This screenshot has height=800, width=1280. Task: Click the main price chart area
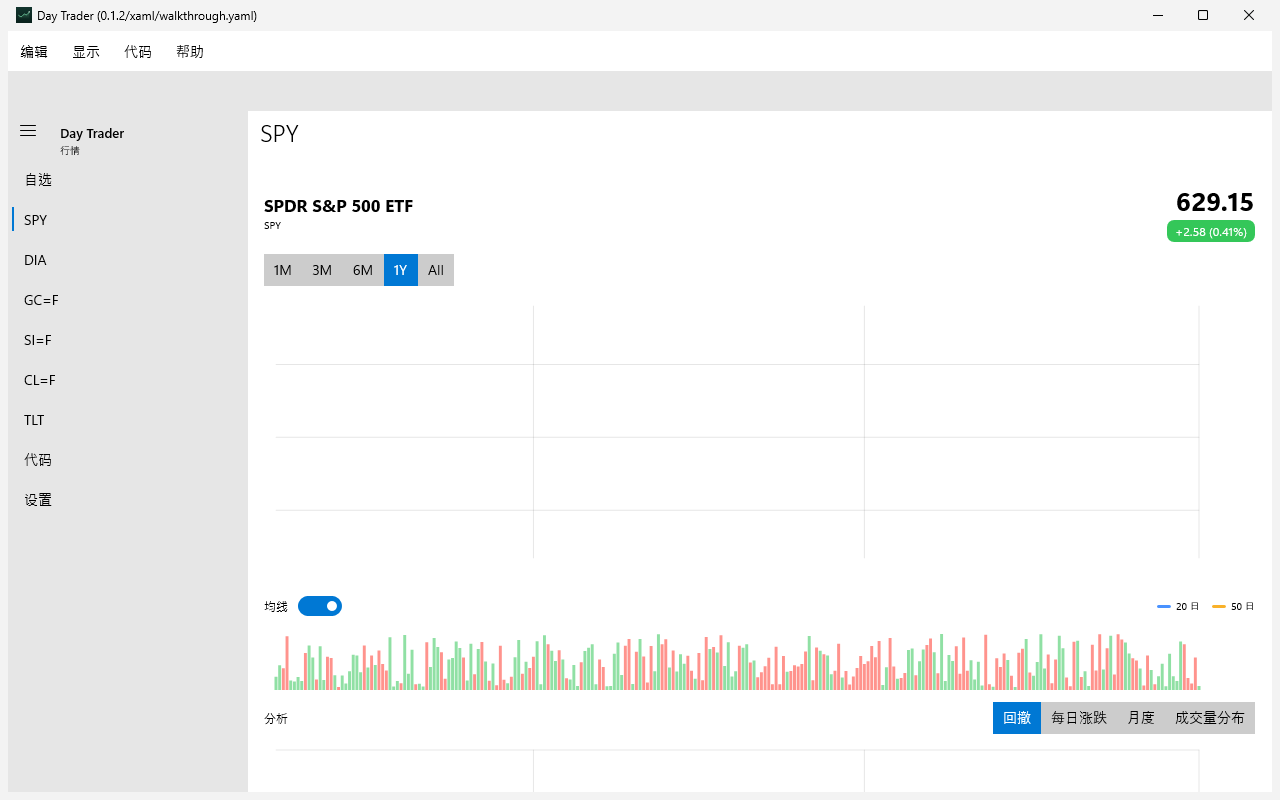point(737,431)
